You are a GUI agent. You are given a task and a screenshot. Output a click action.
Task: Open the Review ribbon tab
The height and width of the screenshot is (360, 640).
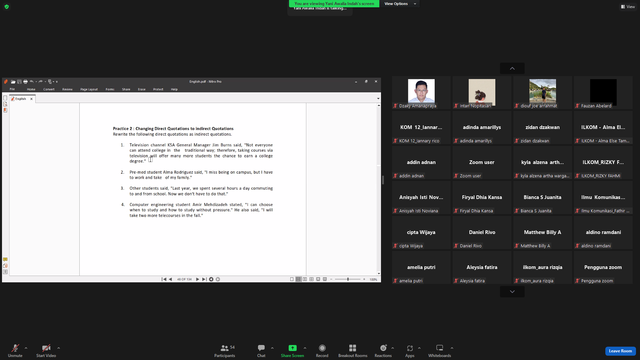(x=67, y=89)
